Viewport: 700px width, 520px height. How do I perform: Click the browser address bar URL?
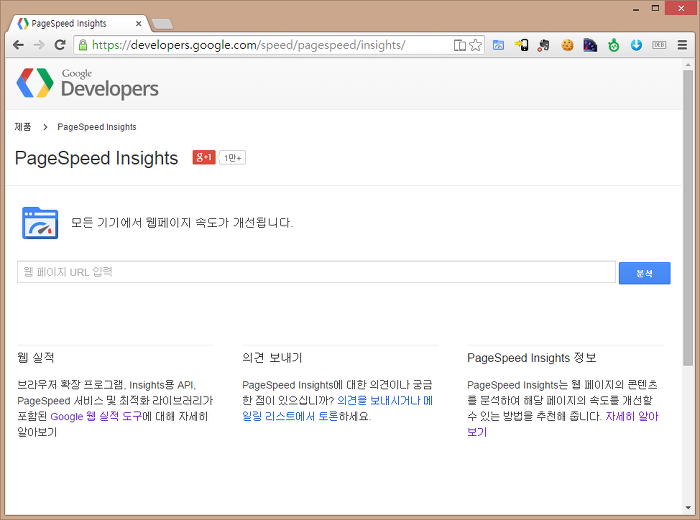pyautogui.click(x=249, y=45)
